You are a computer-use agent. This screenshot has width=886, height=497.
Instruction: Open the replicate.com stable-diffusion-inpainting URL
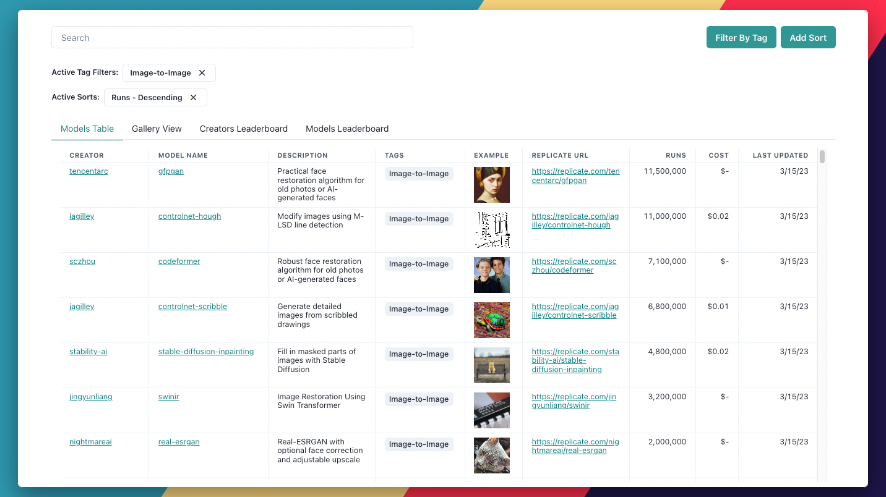click(x=575, y=360)
